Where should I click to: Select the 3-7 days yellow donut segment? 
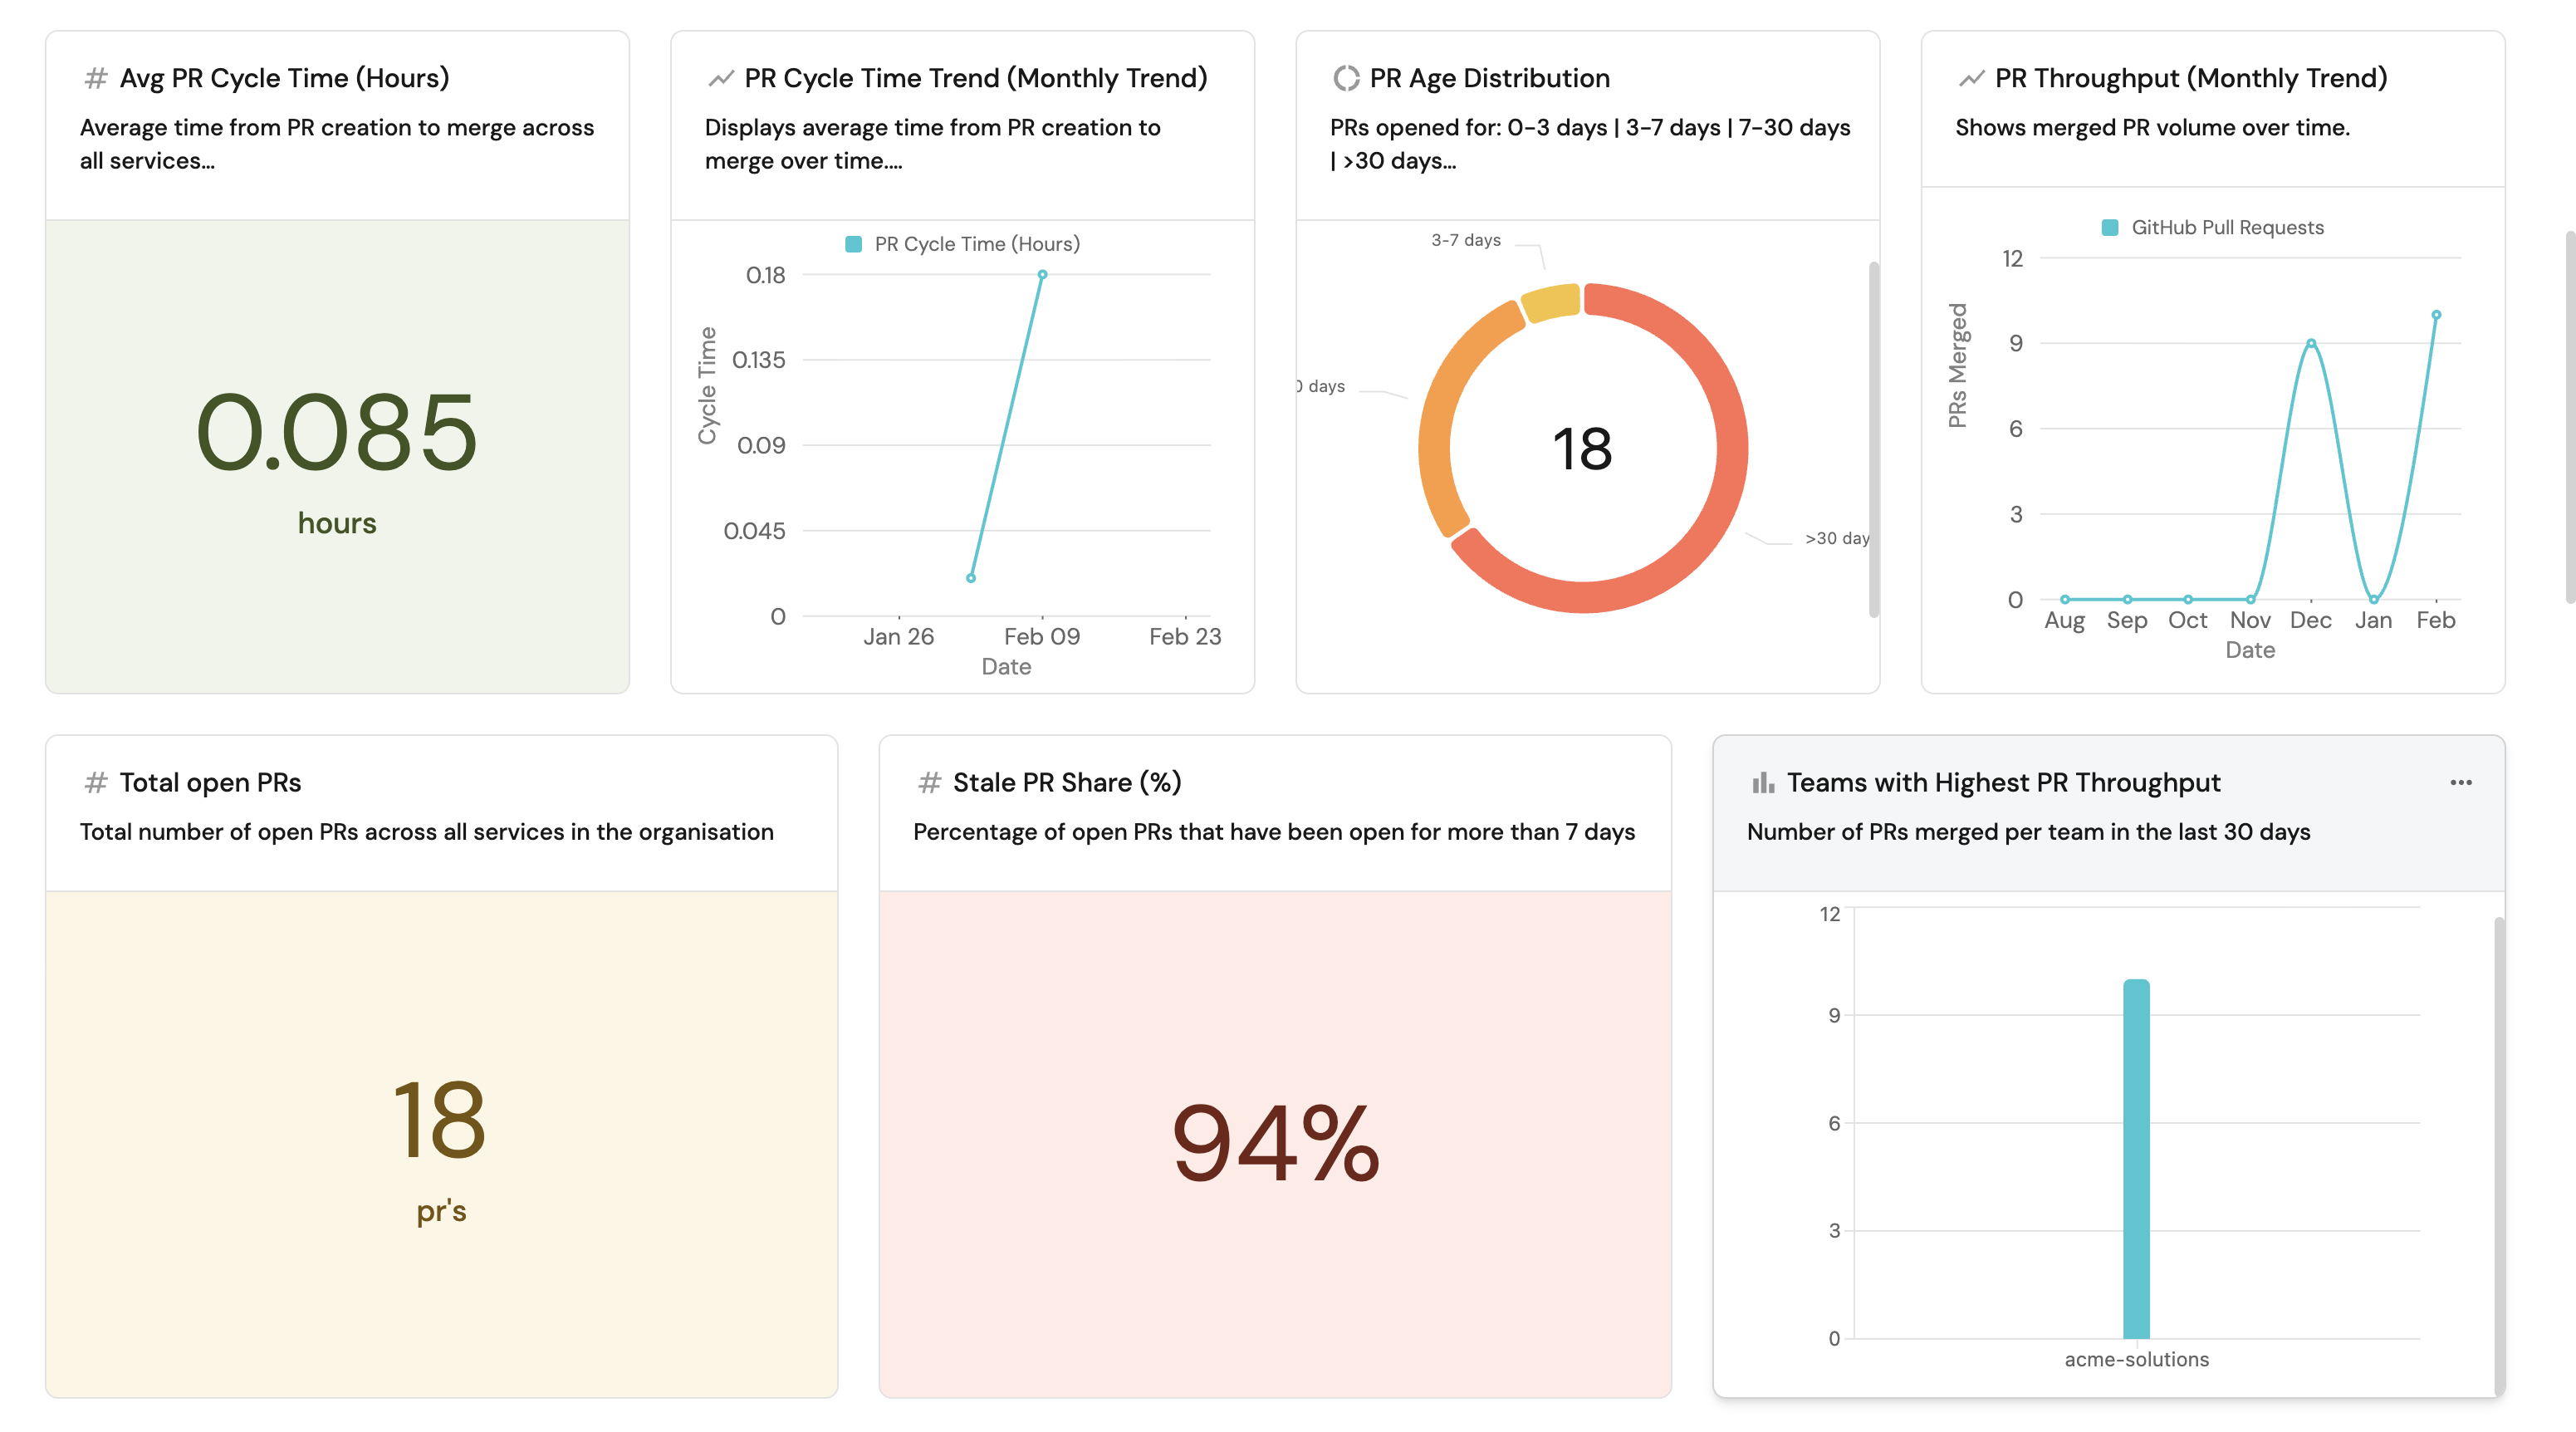click(x=1551, y=303)
